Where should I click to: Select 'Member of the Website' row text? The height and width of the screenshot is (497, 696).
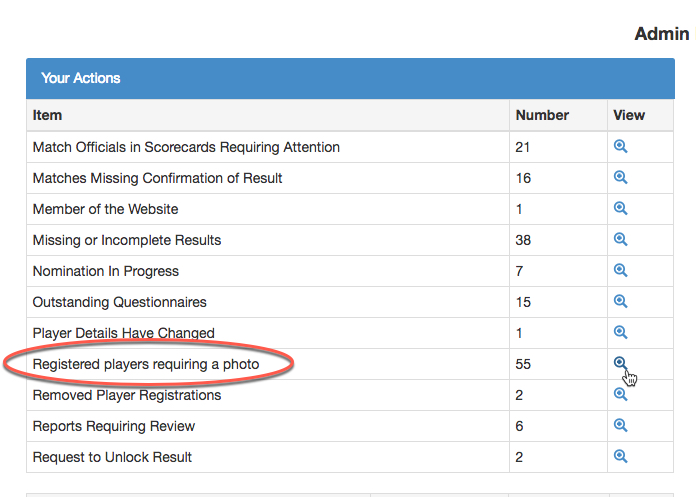105,209
